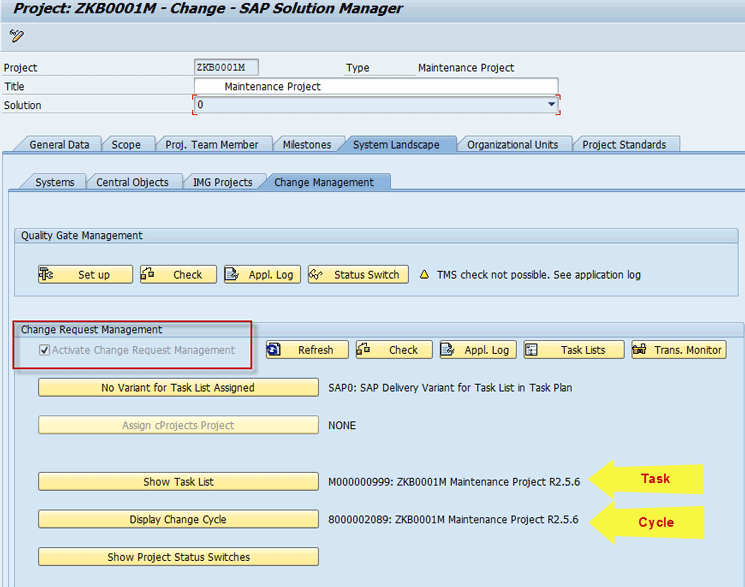Click the Display Change Cycle button
The height and width of the screenshot is (587, 745).
[178, 519]
